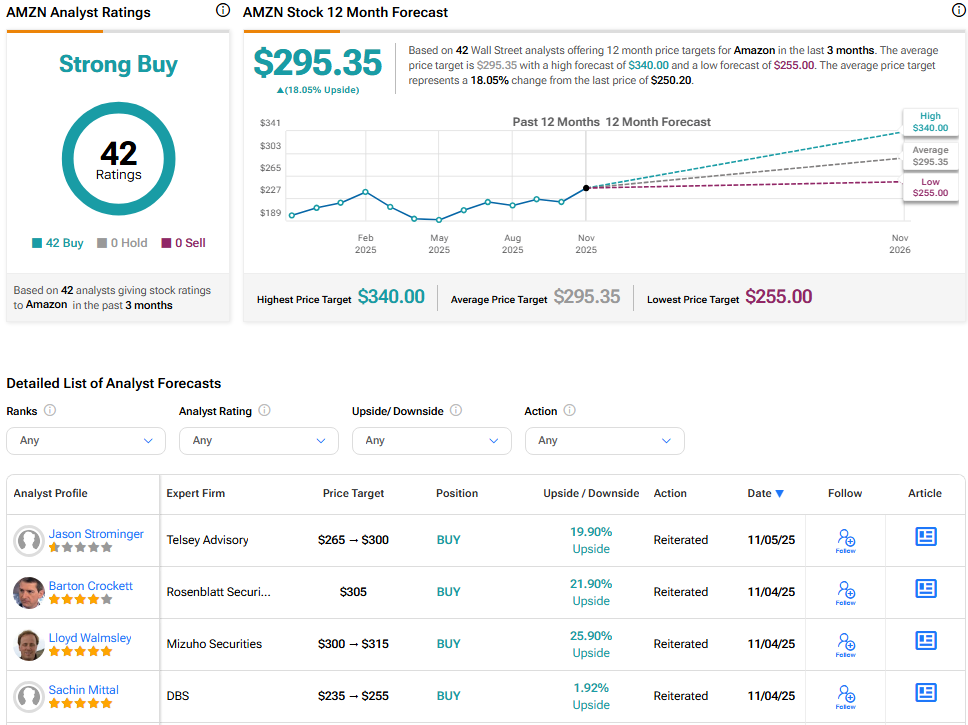This screenshot has width=968, height=725.
Task: Click the teal 42 Buy legend swatch
Action: pyautogui.click(x=37, y=243)
